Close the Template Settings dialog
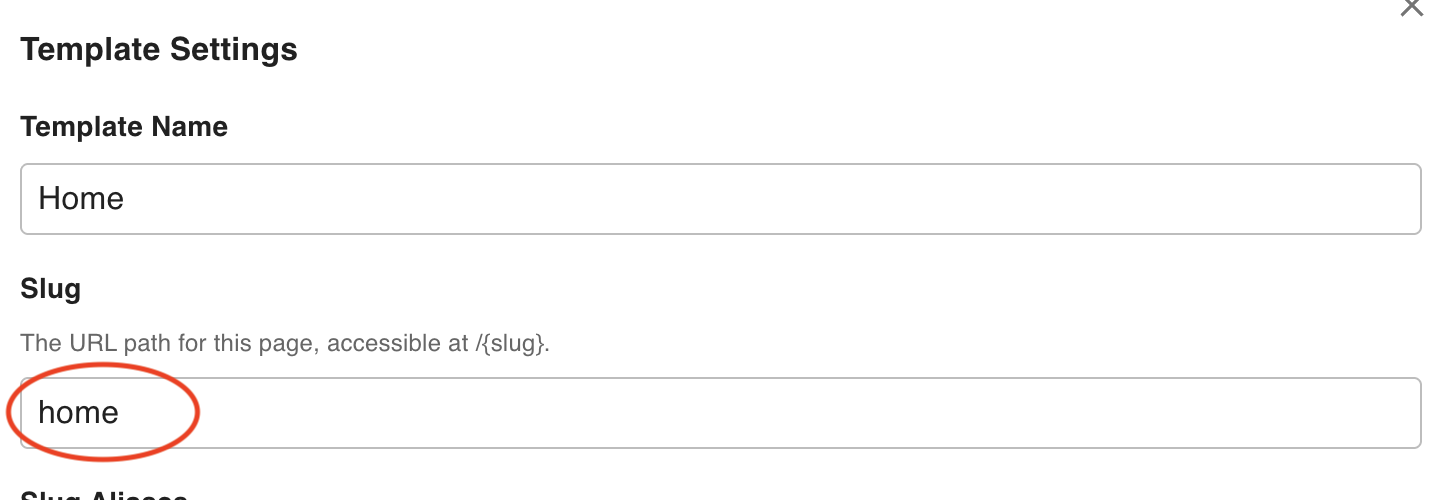This screenshot has height=500, width=1446. click(x=1411, y=8)
